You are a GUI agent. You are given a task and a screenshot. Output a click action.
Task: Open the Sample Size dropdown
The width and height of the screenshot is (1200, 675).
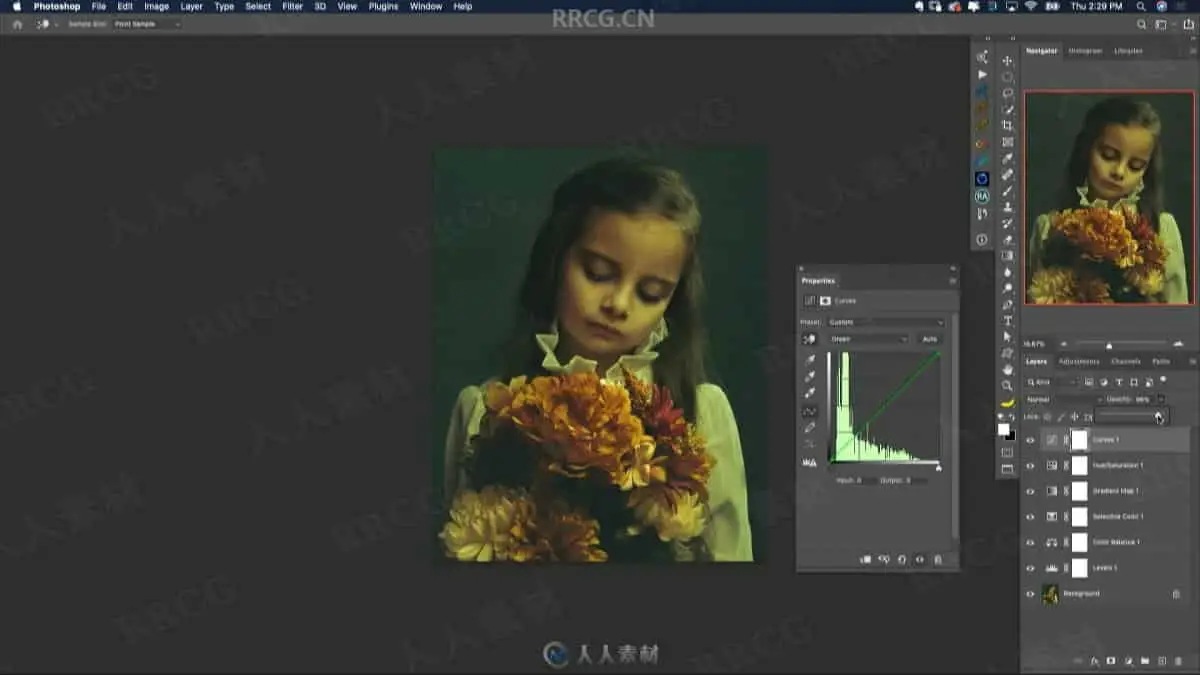pyautogui.click(x=146, y=24)
